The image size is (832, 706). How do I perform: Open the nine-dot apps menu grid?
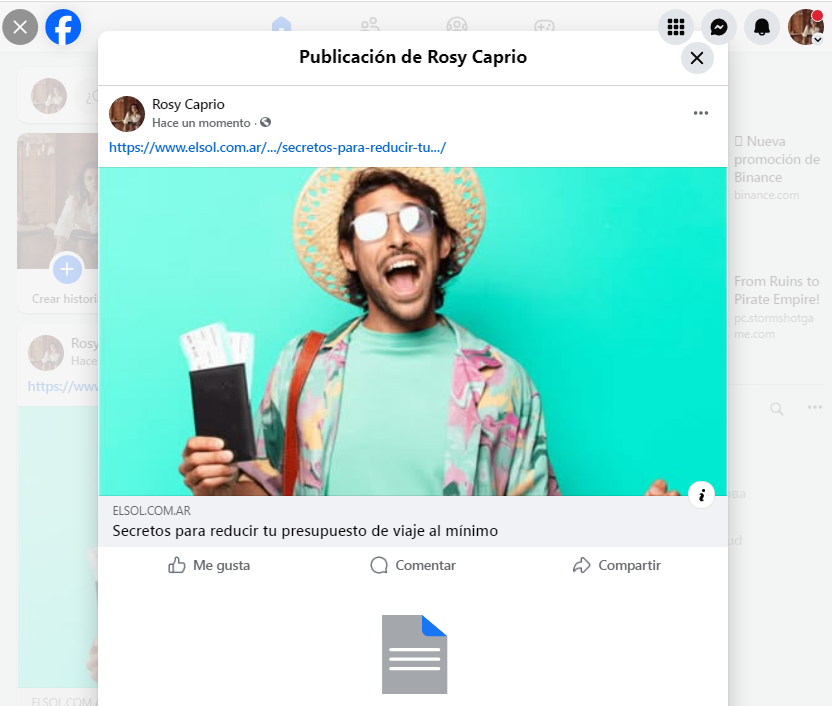675,27
